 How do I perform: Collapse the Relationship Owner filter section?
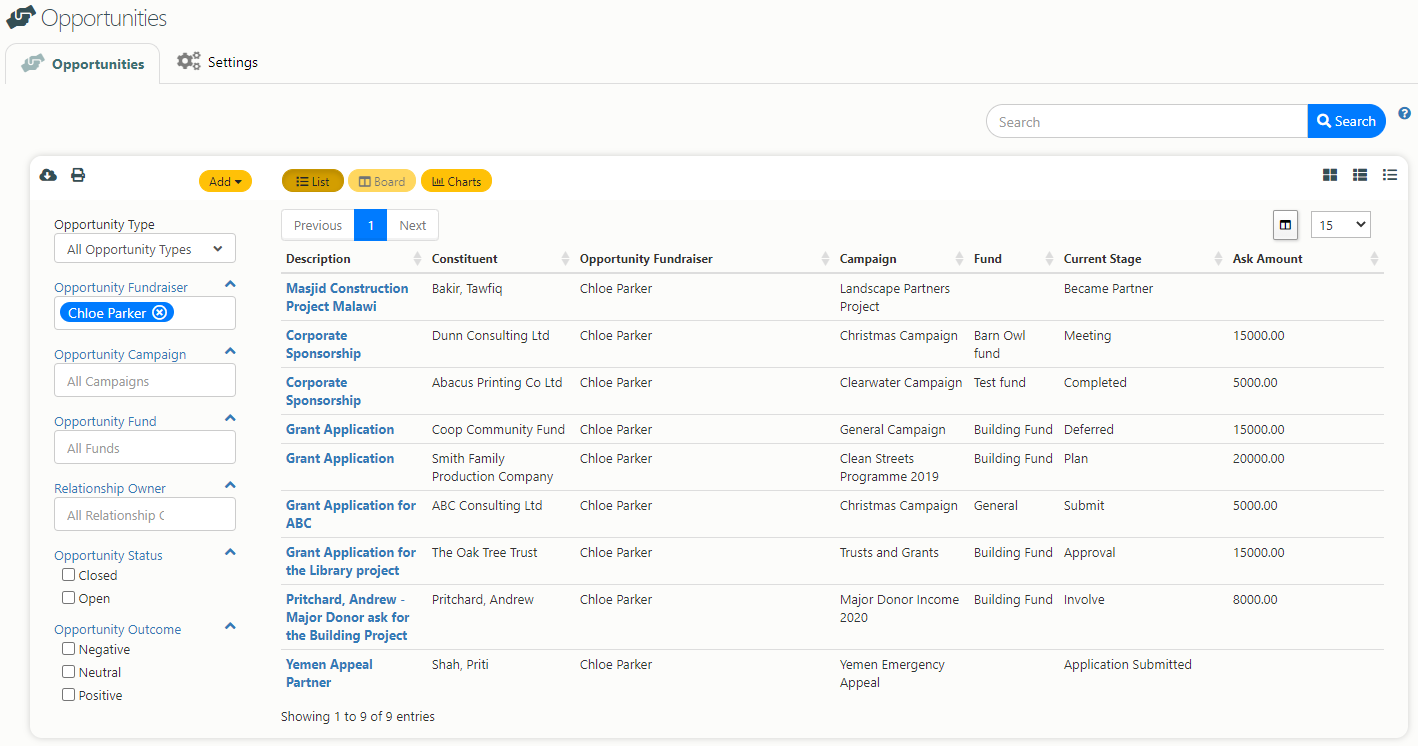pyautogui.click(x=230, y=486)
